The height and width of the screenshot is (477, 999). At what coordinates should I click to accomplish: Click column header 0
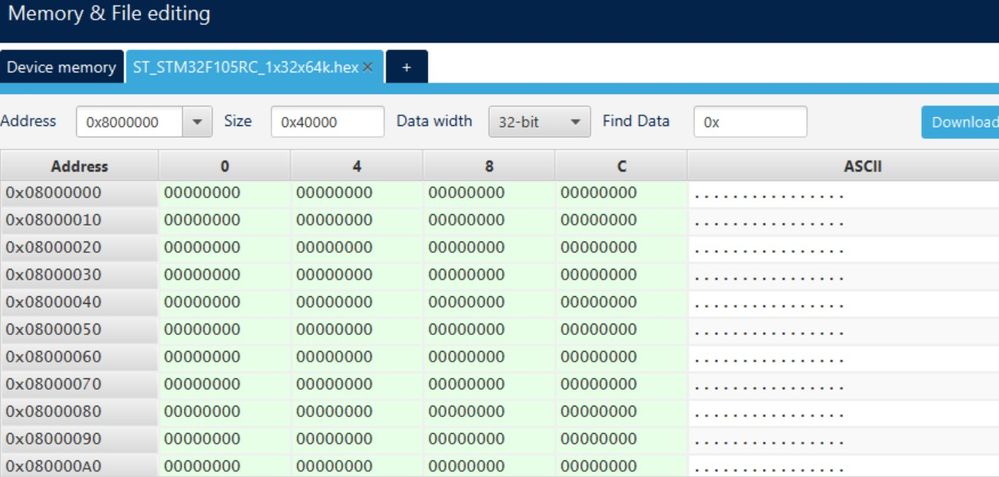[224, 166]
